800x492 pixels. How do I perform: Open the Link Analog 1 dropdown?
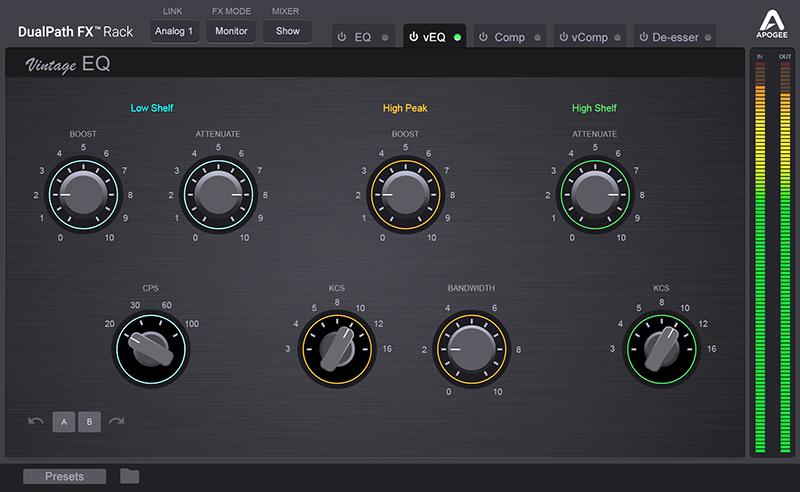(x=175, y=31)
